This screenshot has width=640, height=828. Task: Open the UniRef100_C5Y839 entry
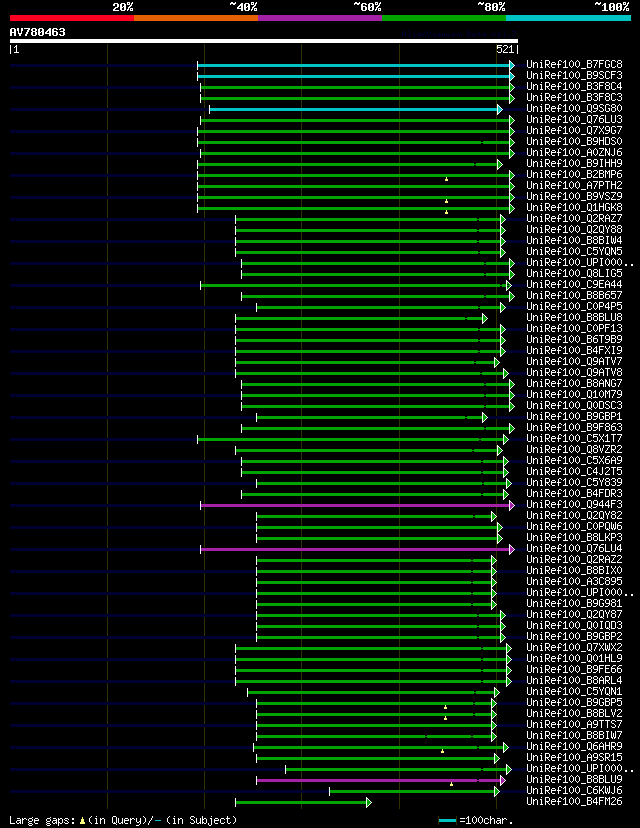coord(575,483)
